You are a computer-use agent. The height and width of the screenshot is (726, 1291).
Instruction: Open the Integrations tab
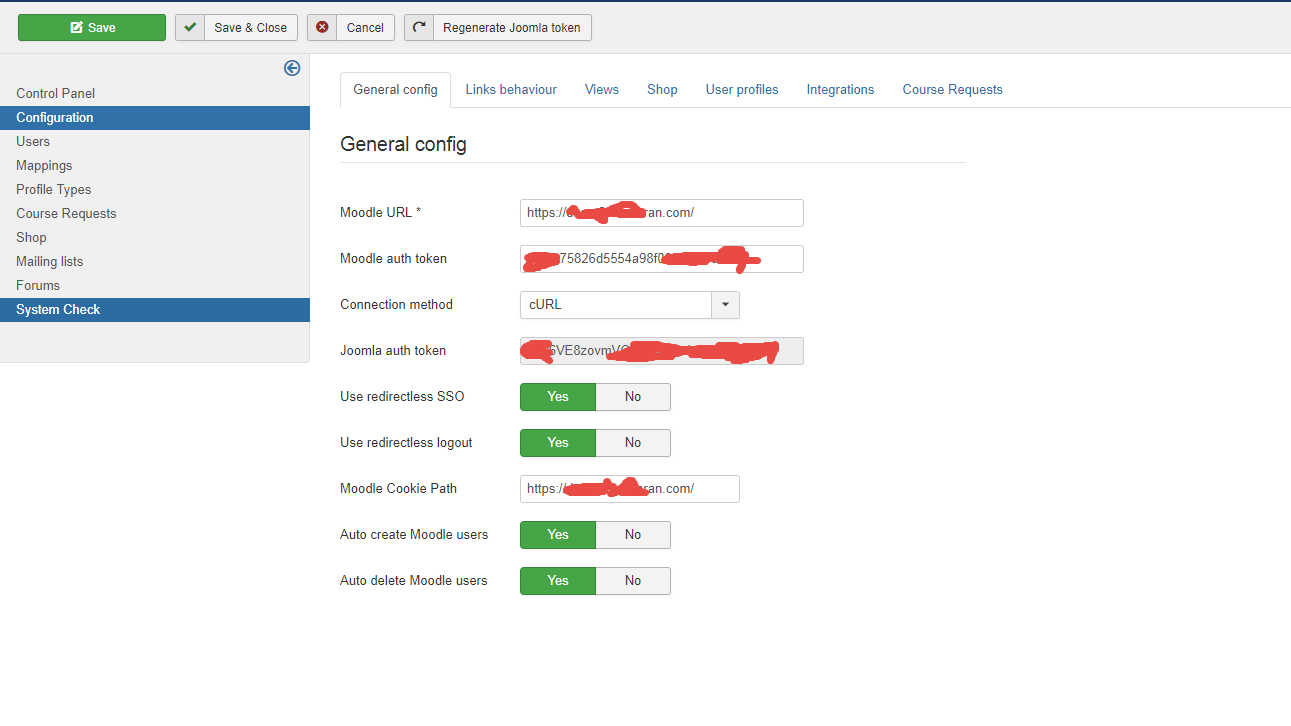click(840, 90)
